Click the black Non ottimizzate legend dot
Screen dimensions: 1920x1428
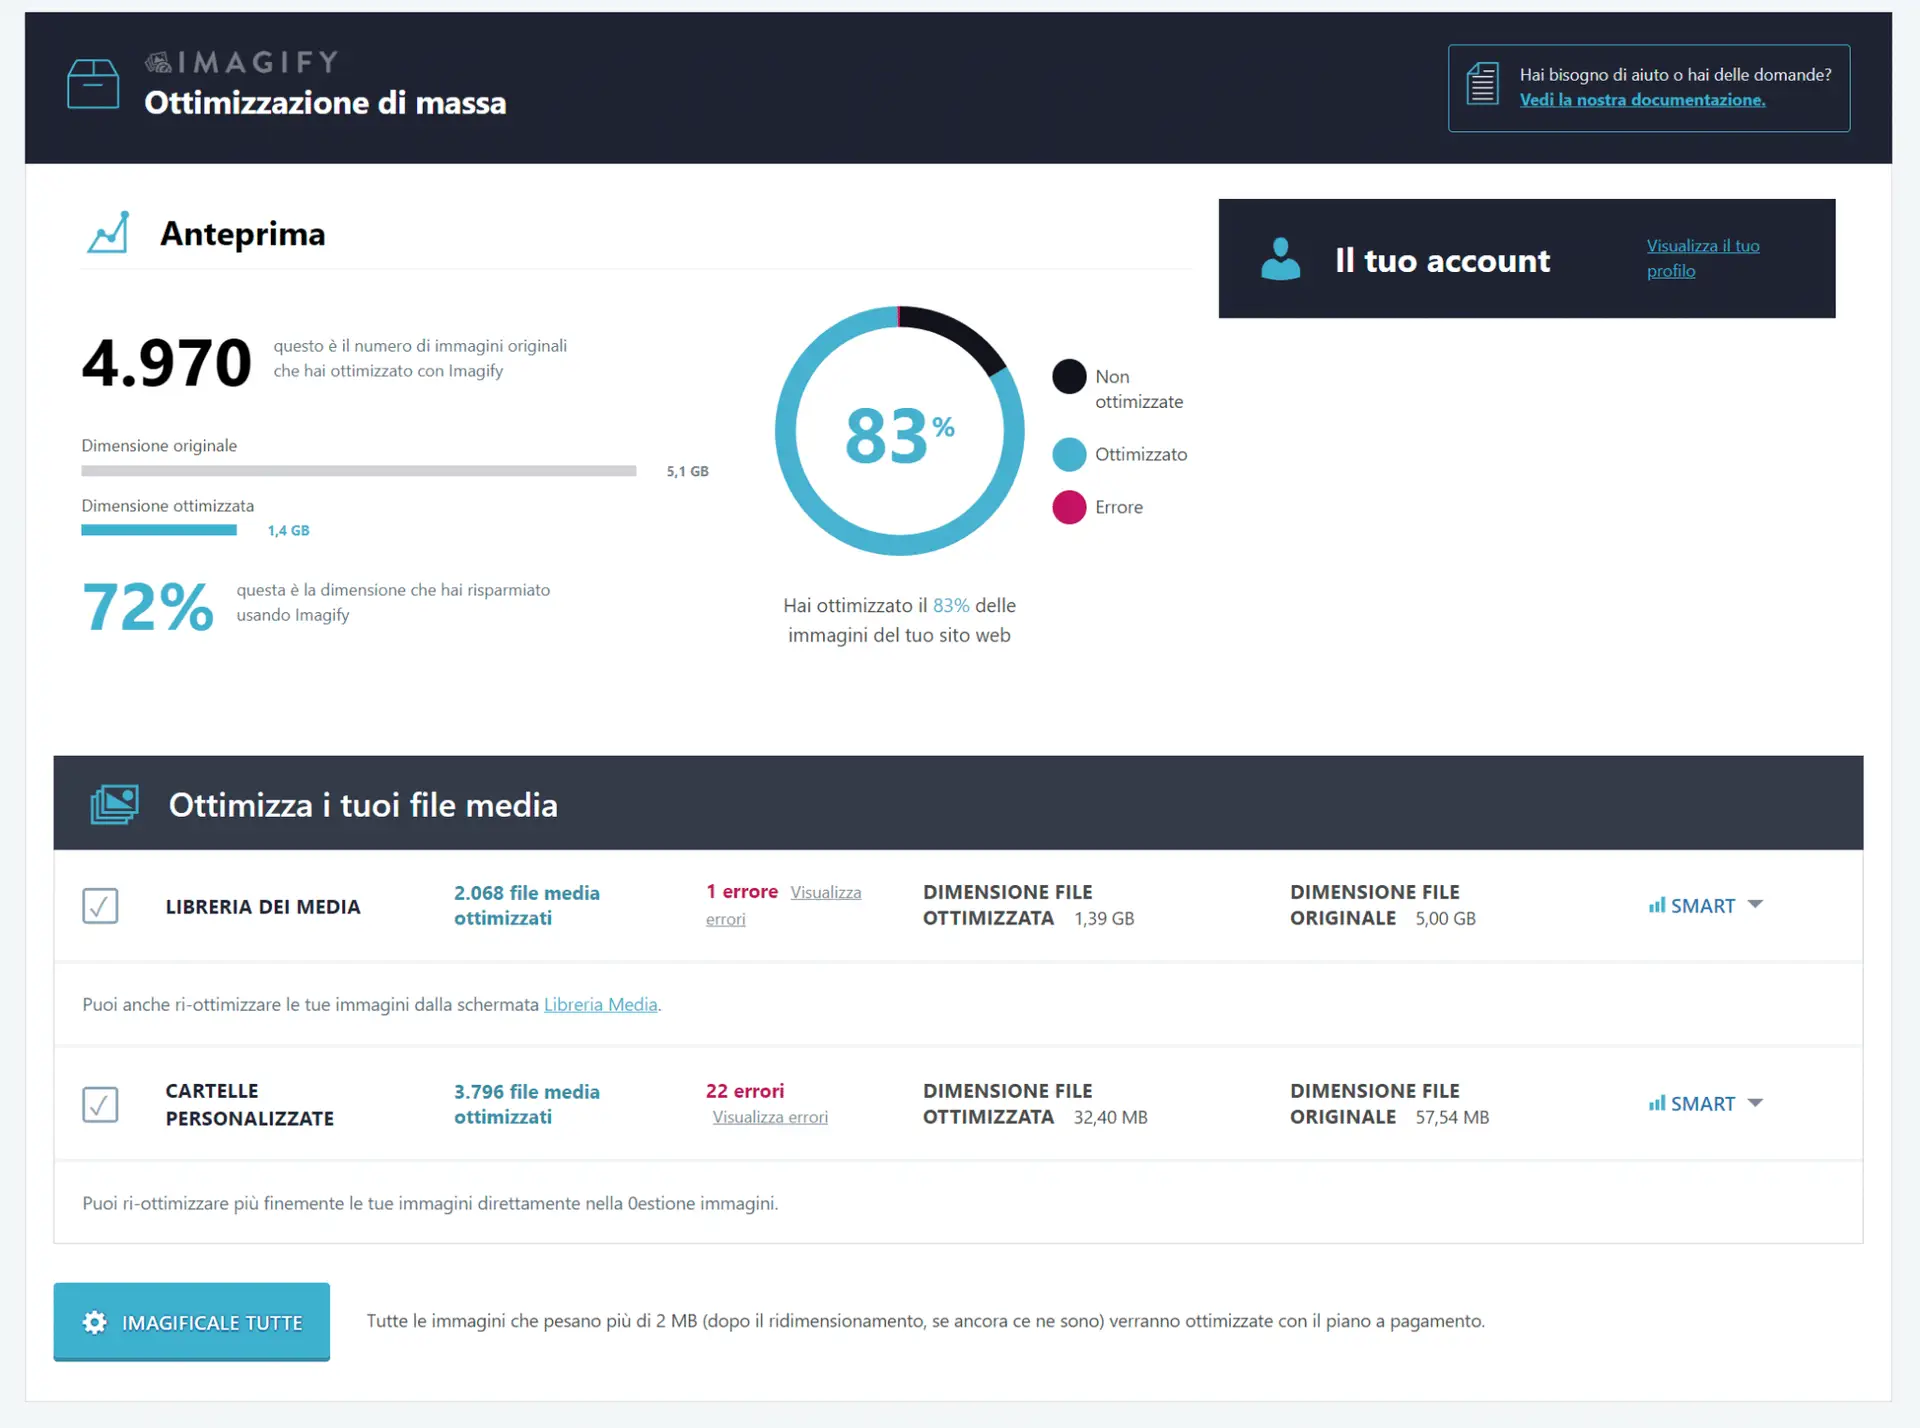[1069, 377]
